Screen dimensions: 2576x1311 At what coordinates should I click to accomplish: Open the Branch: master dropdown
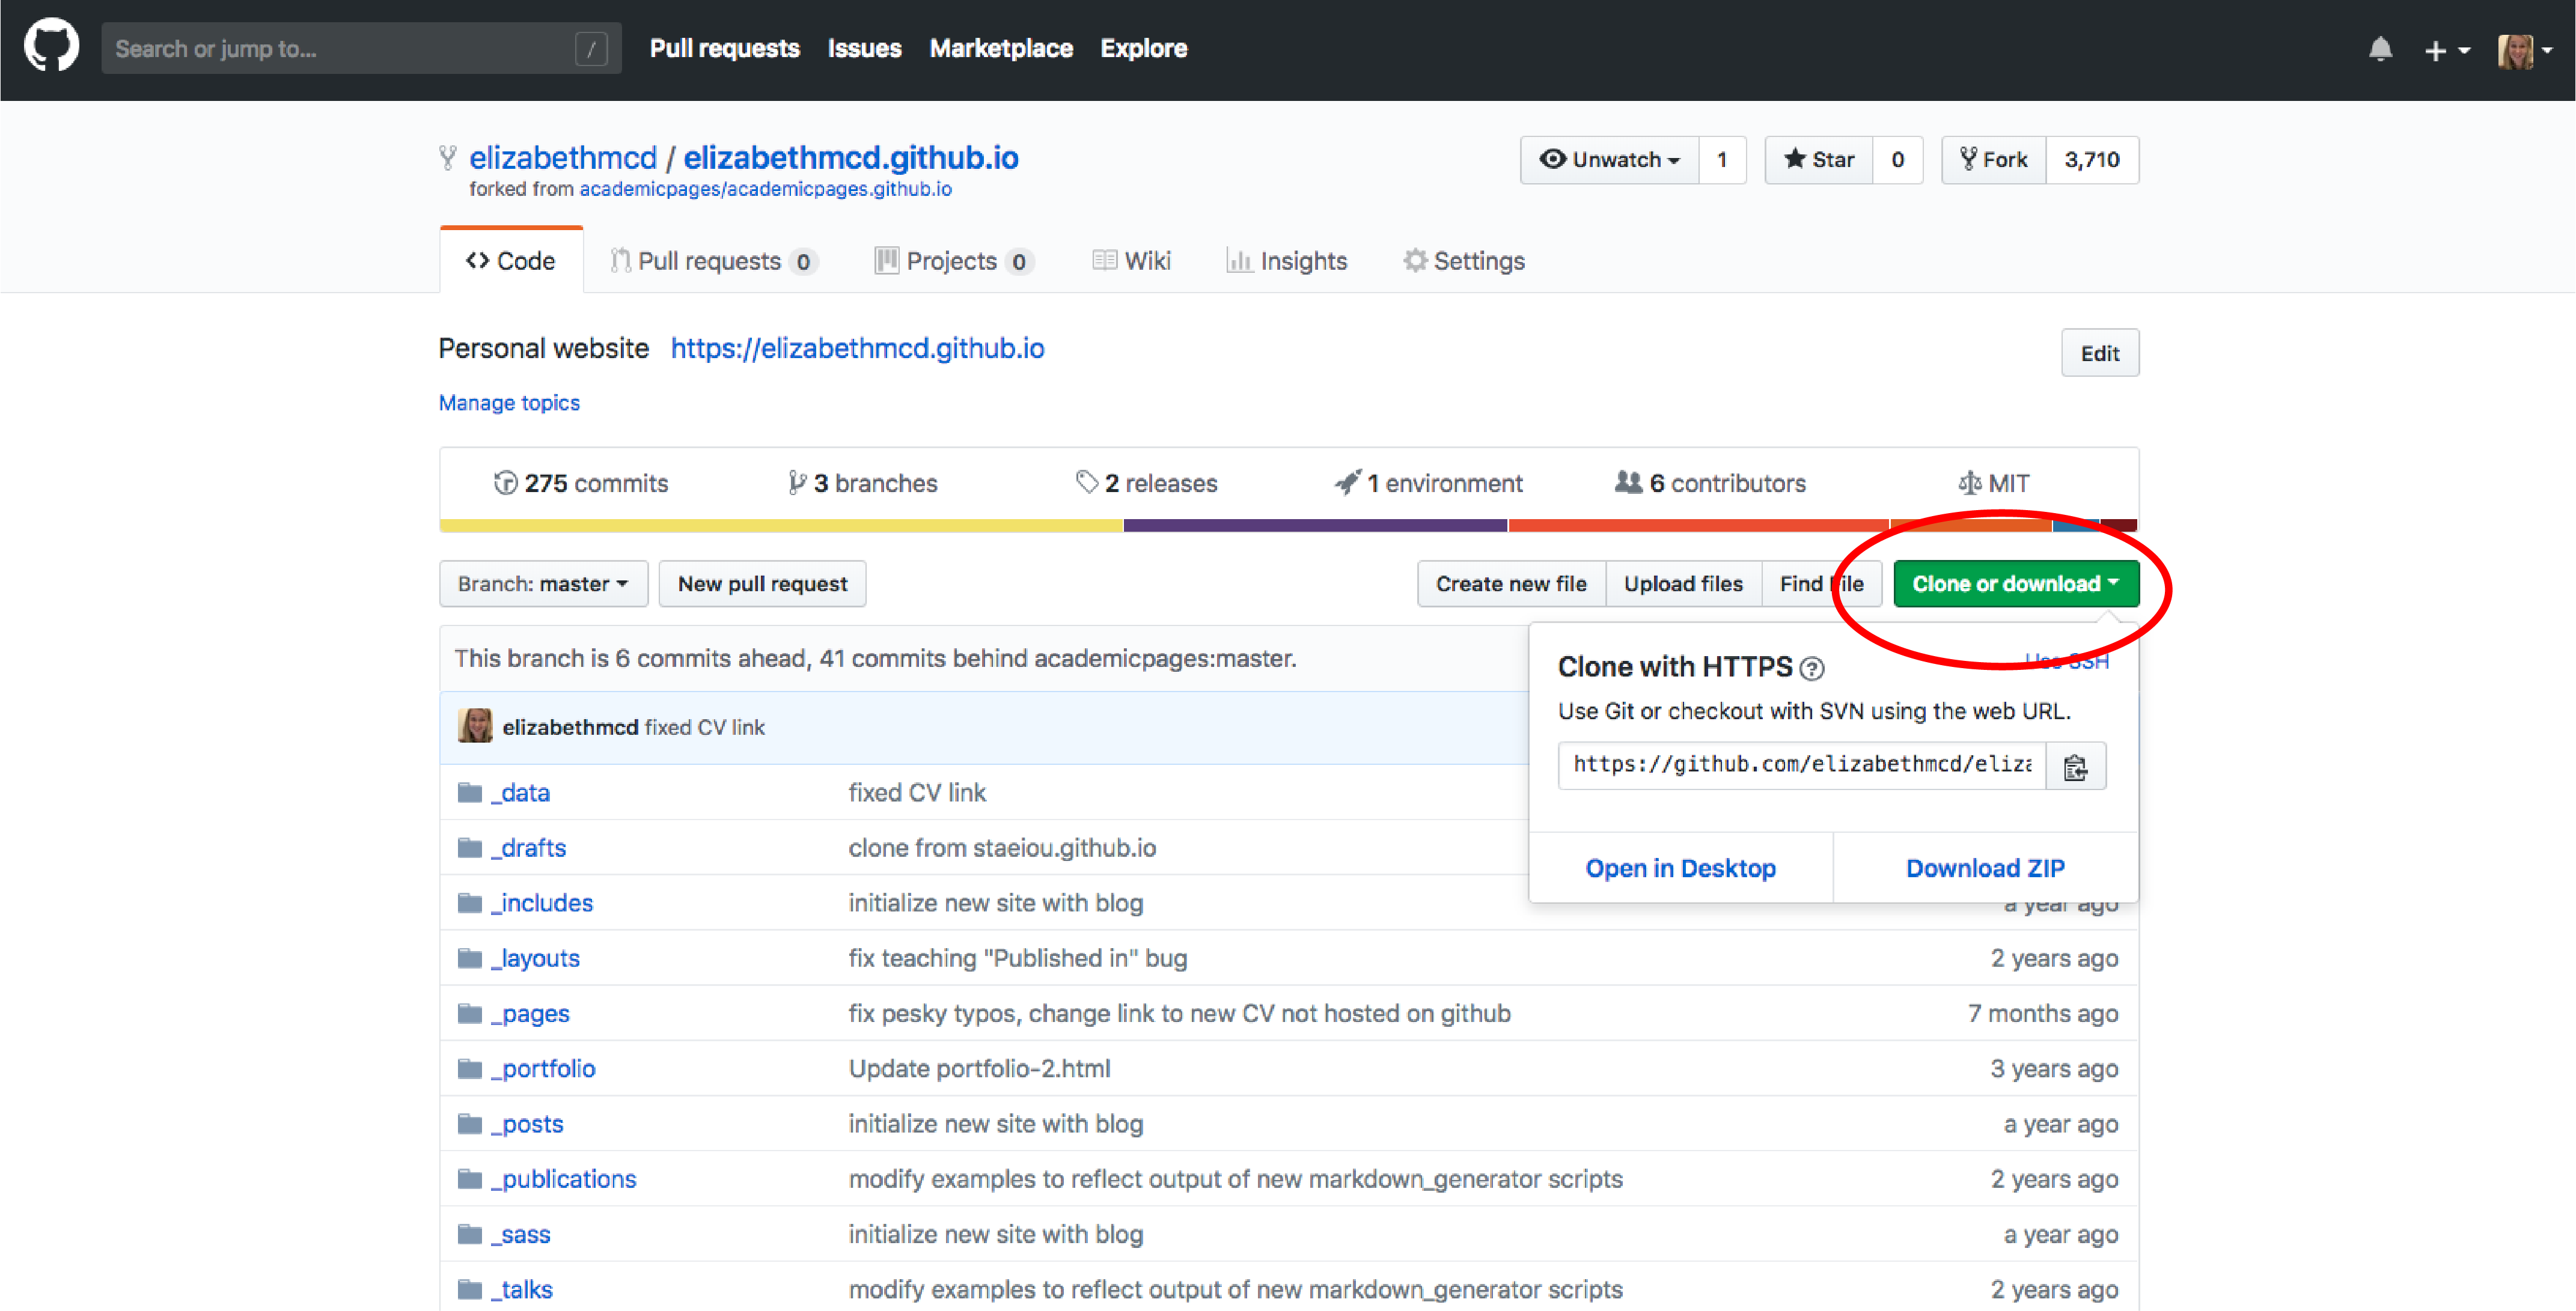click(x=543, y=584)
